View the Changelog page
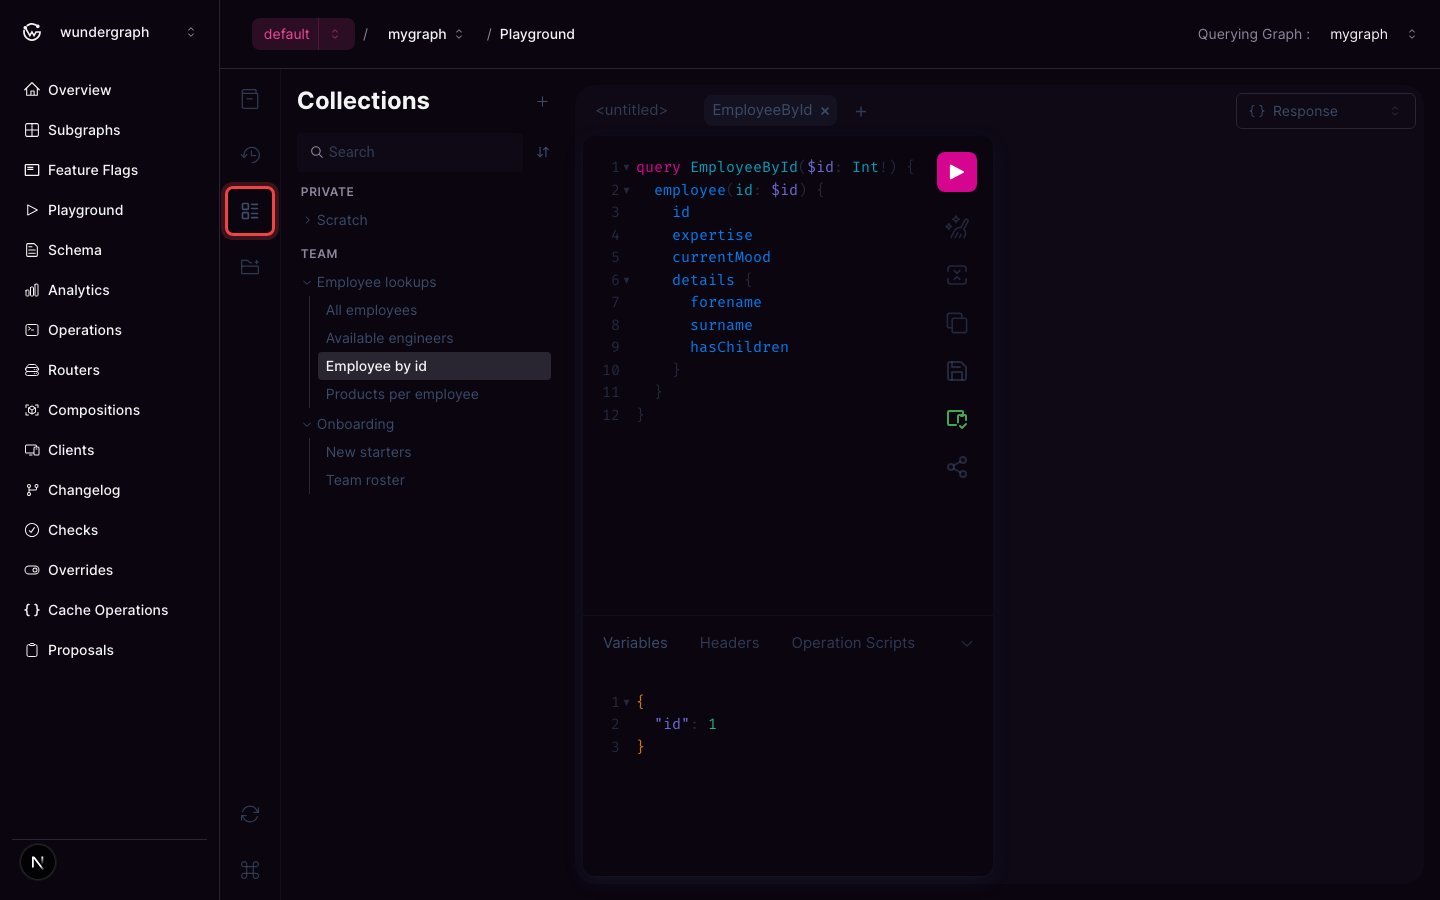 pyautogui.click(x=110, y=490)
